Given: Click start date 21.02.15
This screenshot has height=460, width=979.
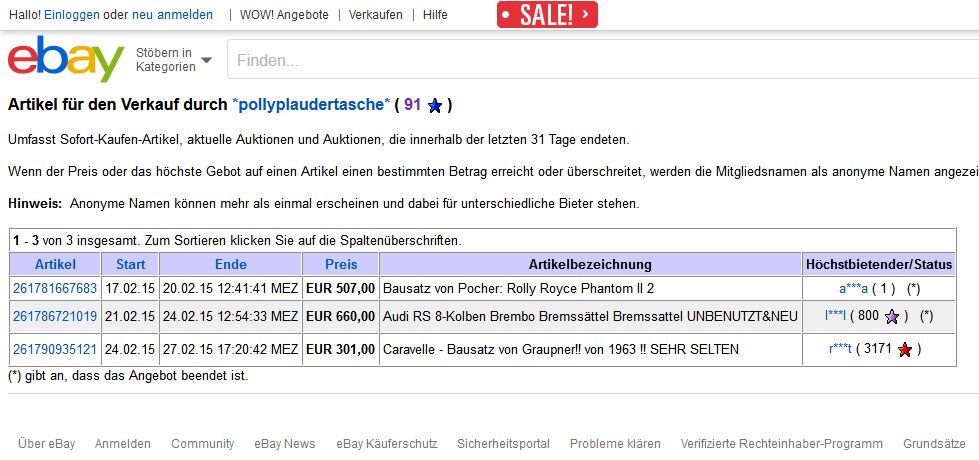Looking at the screenshot, I should pyautogui.click(x=130, y=316).
